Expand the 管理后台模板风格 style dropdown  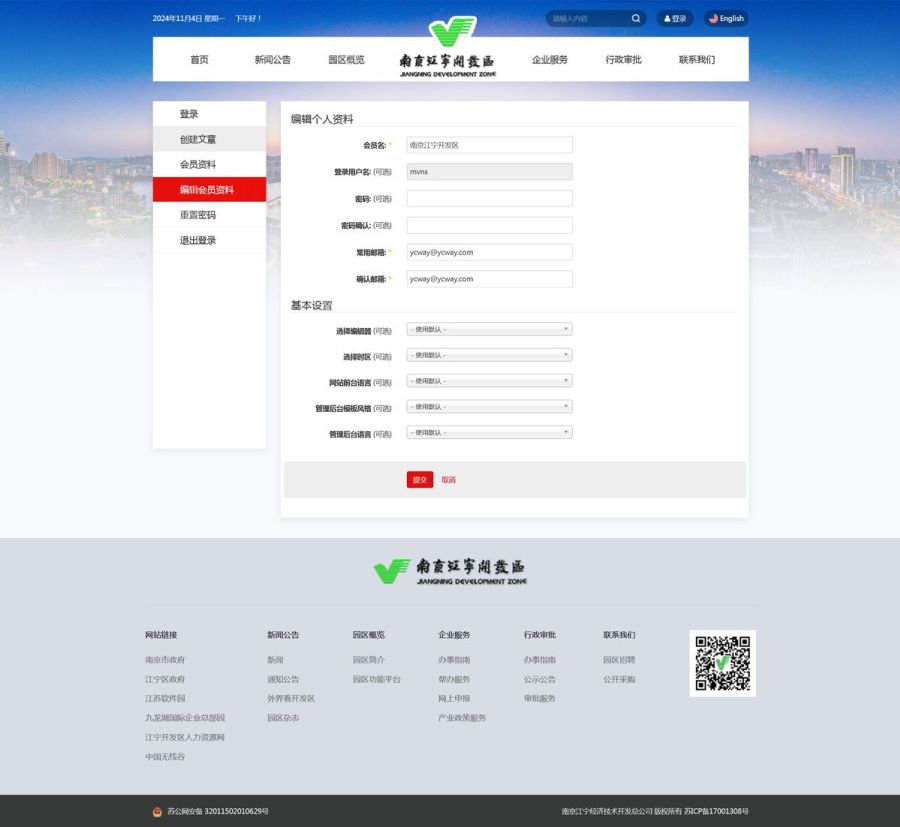pos(489,406)
